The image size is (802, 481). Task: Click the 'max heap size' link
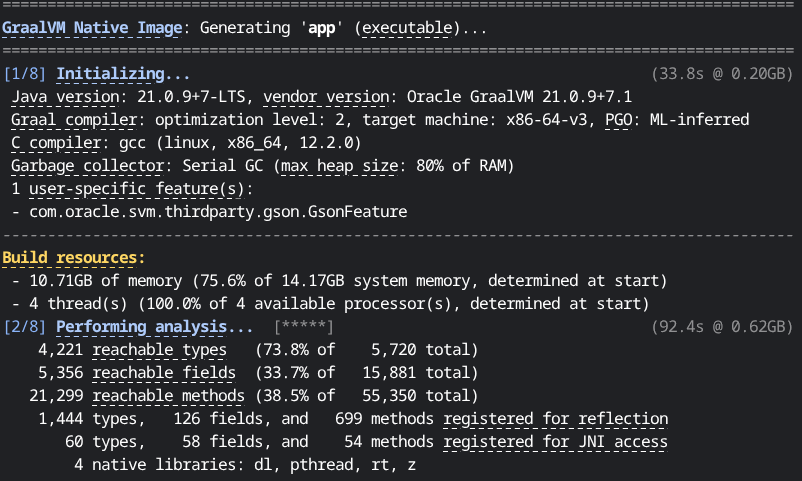(x=339, y=166)
